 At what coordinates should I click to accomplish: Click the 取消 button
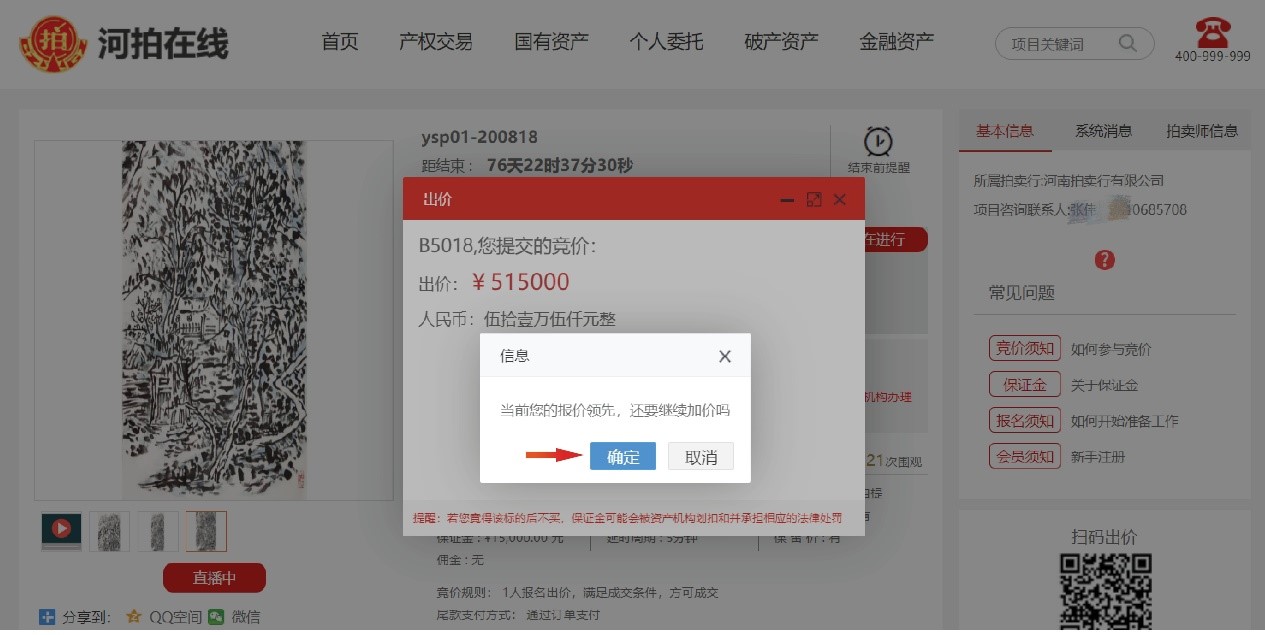(701, 456)
